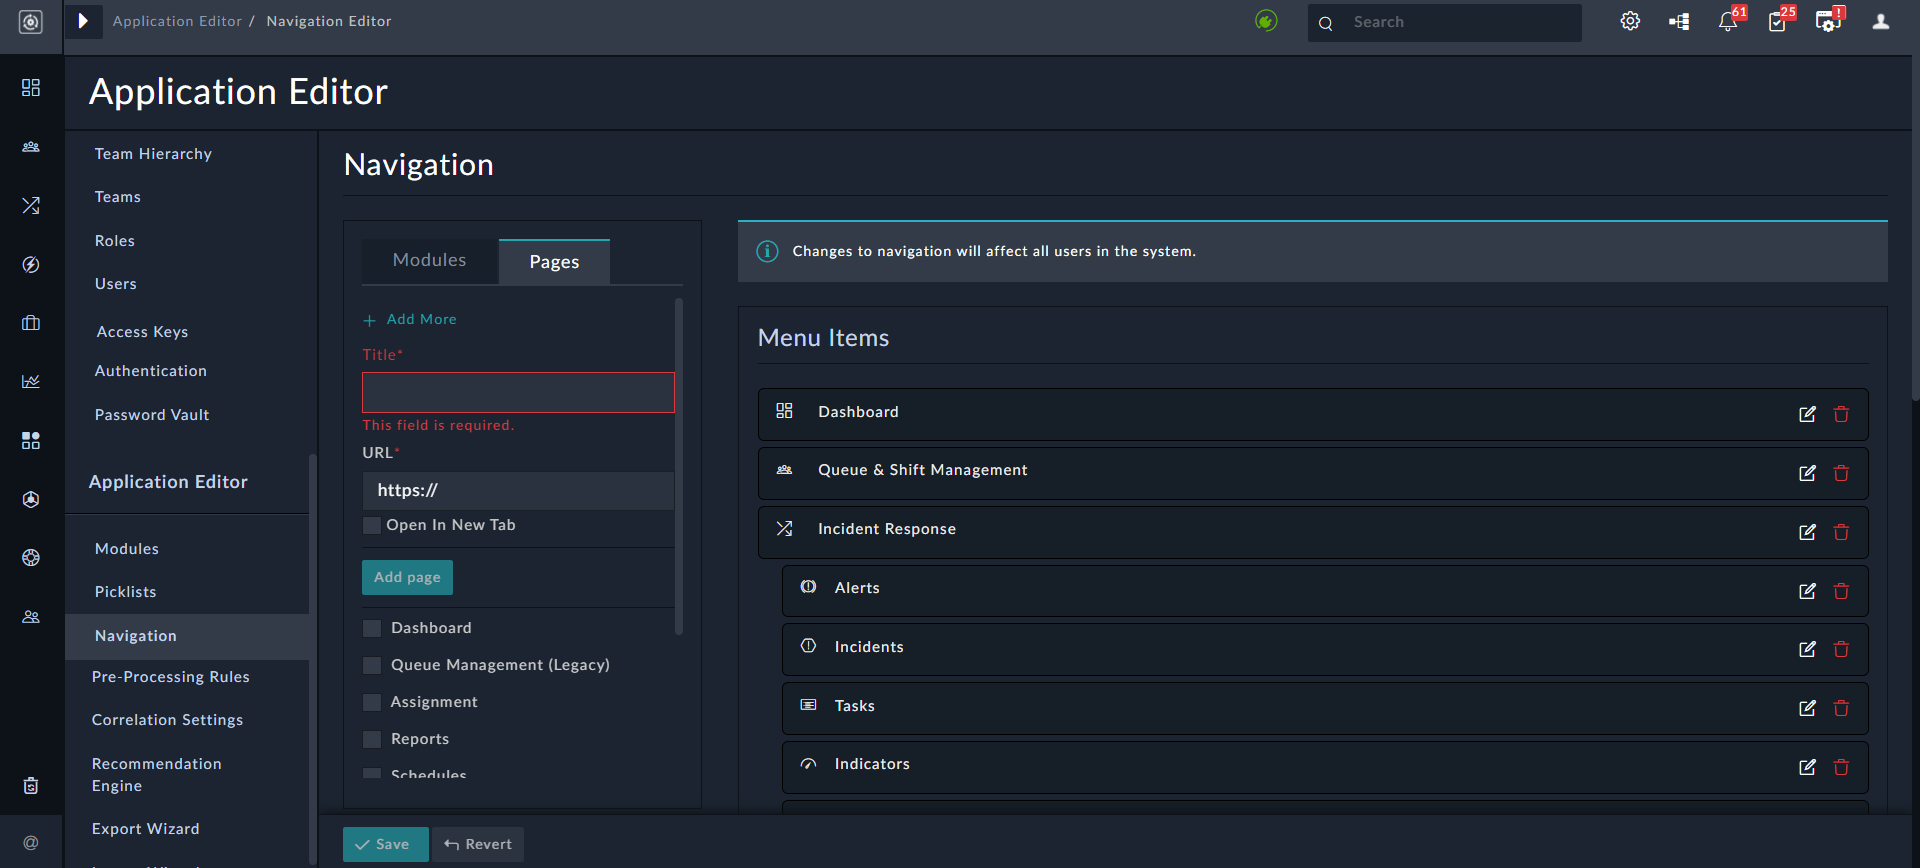
Task: Delete the Dashboard menu item
Action: pyautogui.click(x=1841, y=414)
